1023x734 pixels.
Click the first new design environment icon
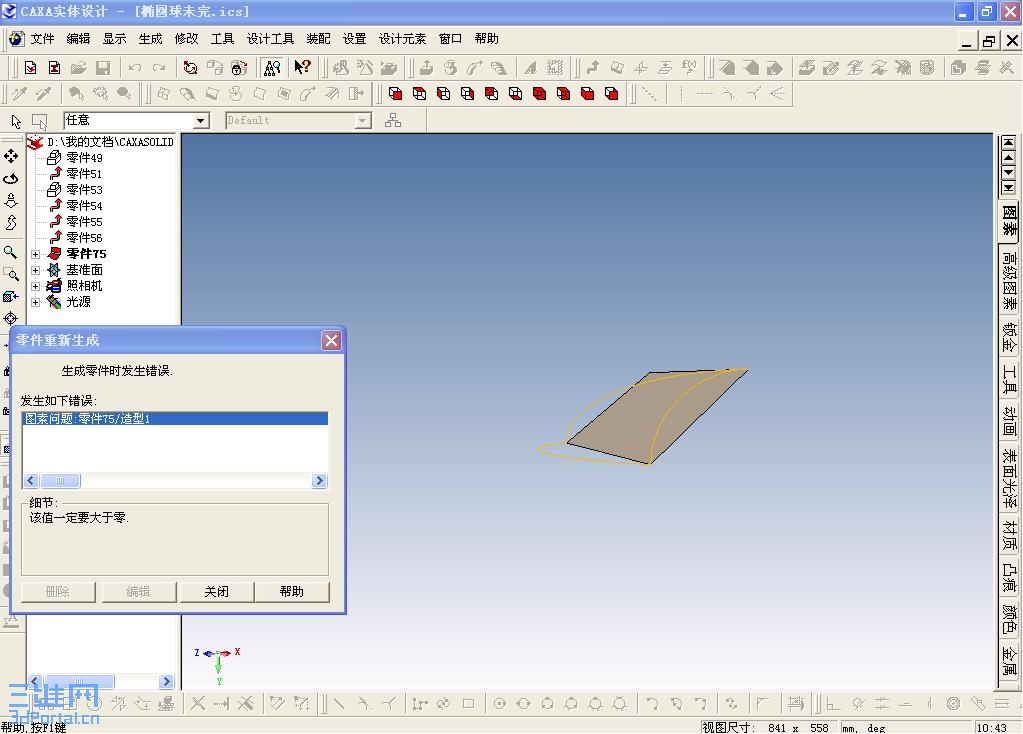[x=30, y=67]
